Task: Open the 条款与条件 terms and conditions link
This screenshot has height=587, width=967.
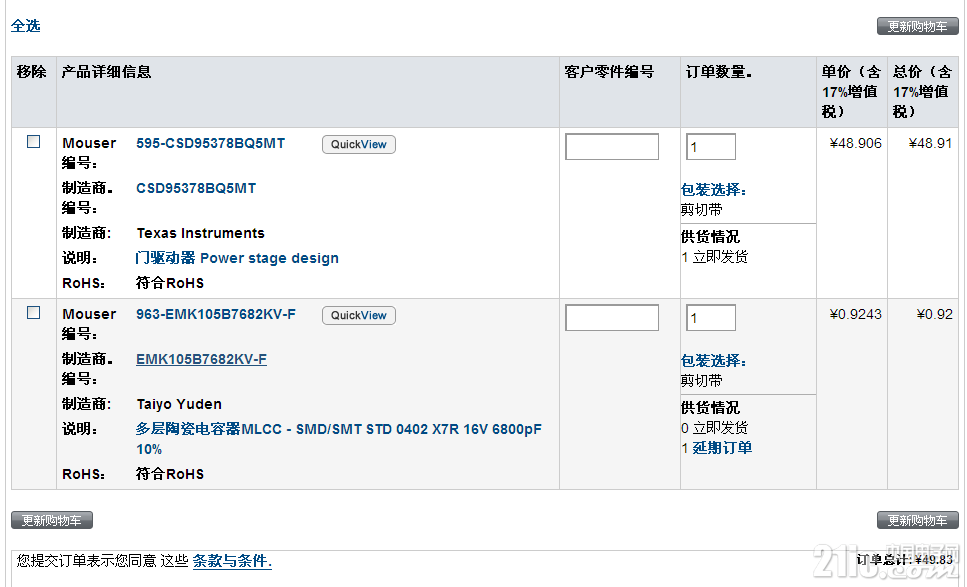Action: coord(232,560)
